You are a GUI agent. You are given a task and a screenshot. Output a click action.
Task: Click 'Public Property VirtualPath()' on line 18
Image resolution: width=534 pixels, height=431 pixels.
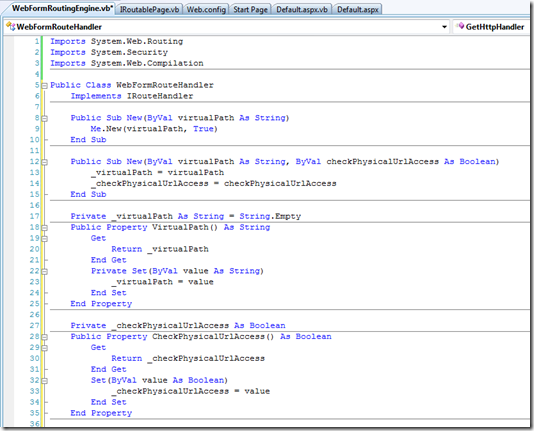[x=144, y=227]
